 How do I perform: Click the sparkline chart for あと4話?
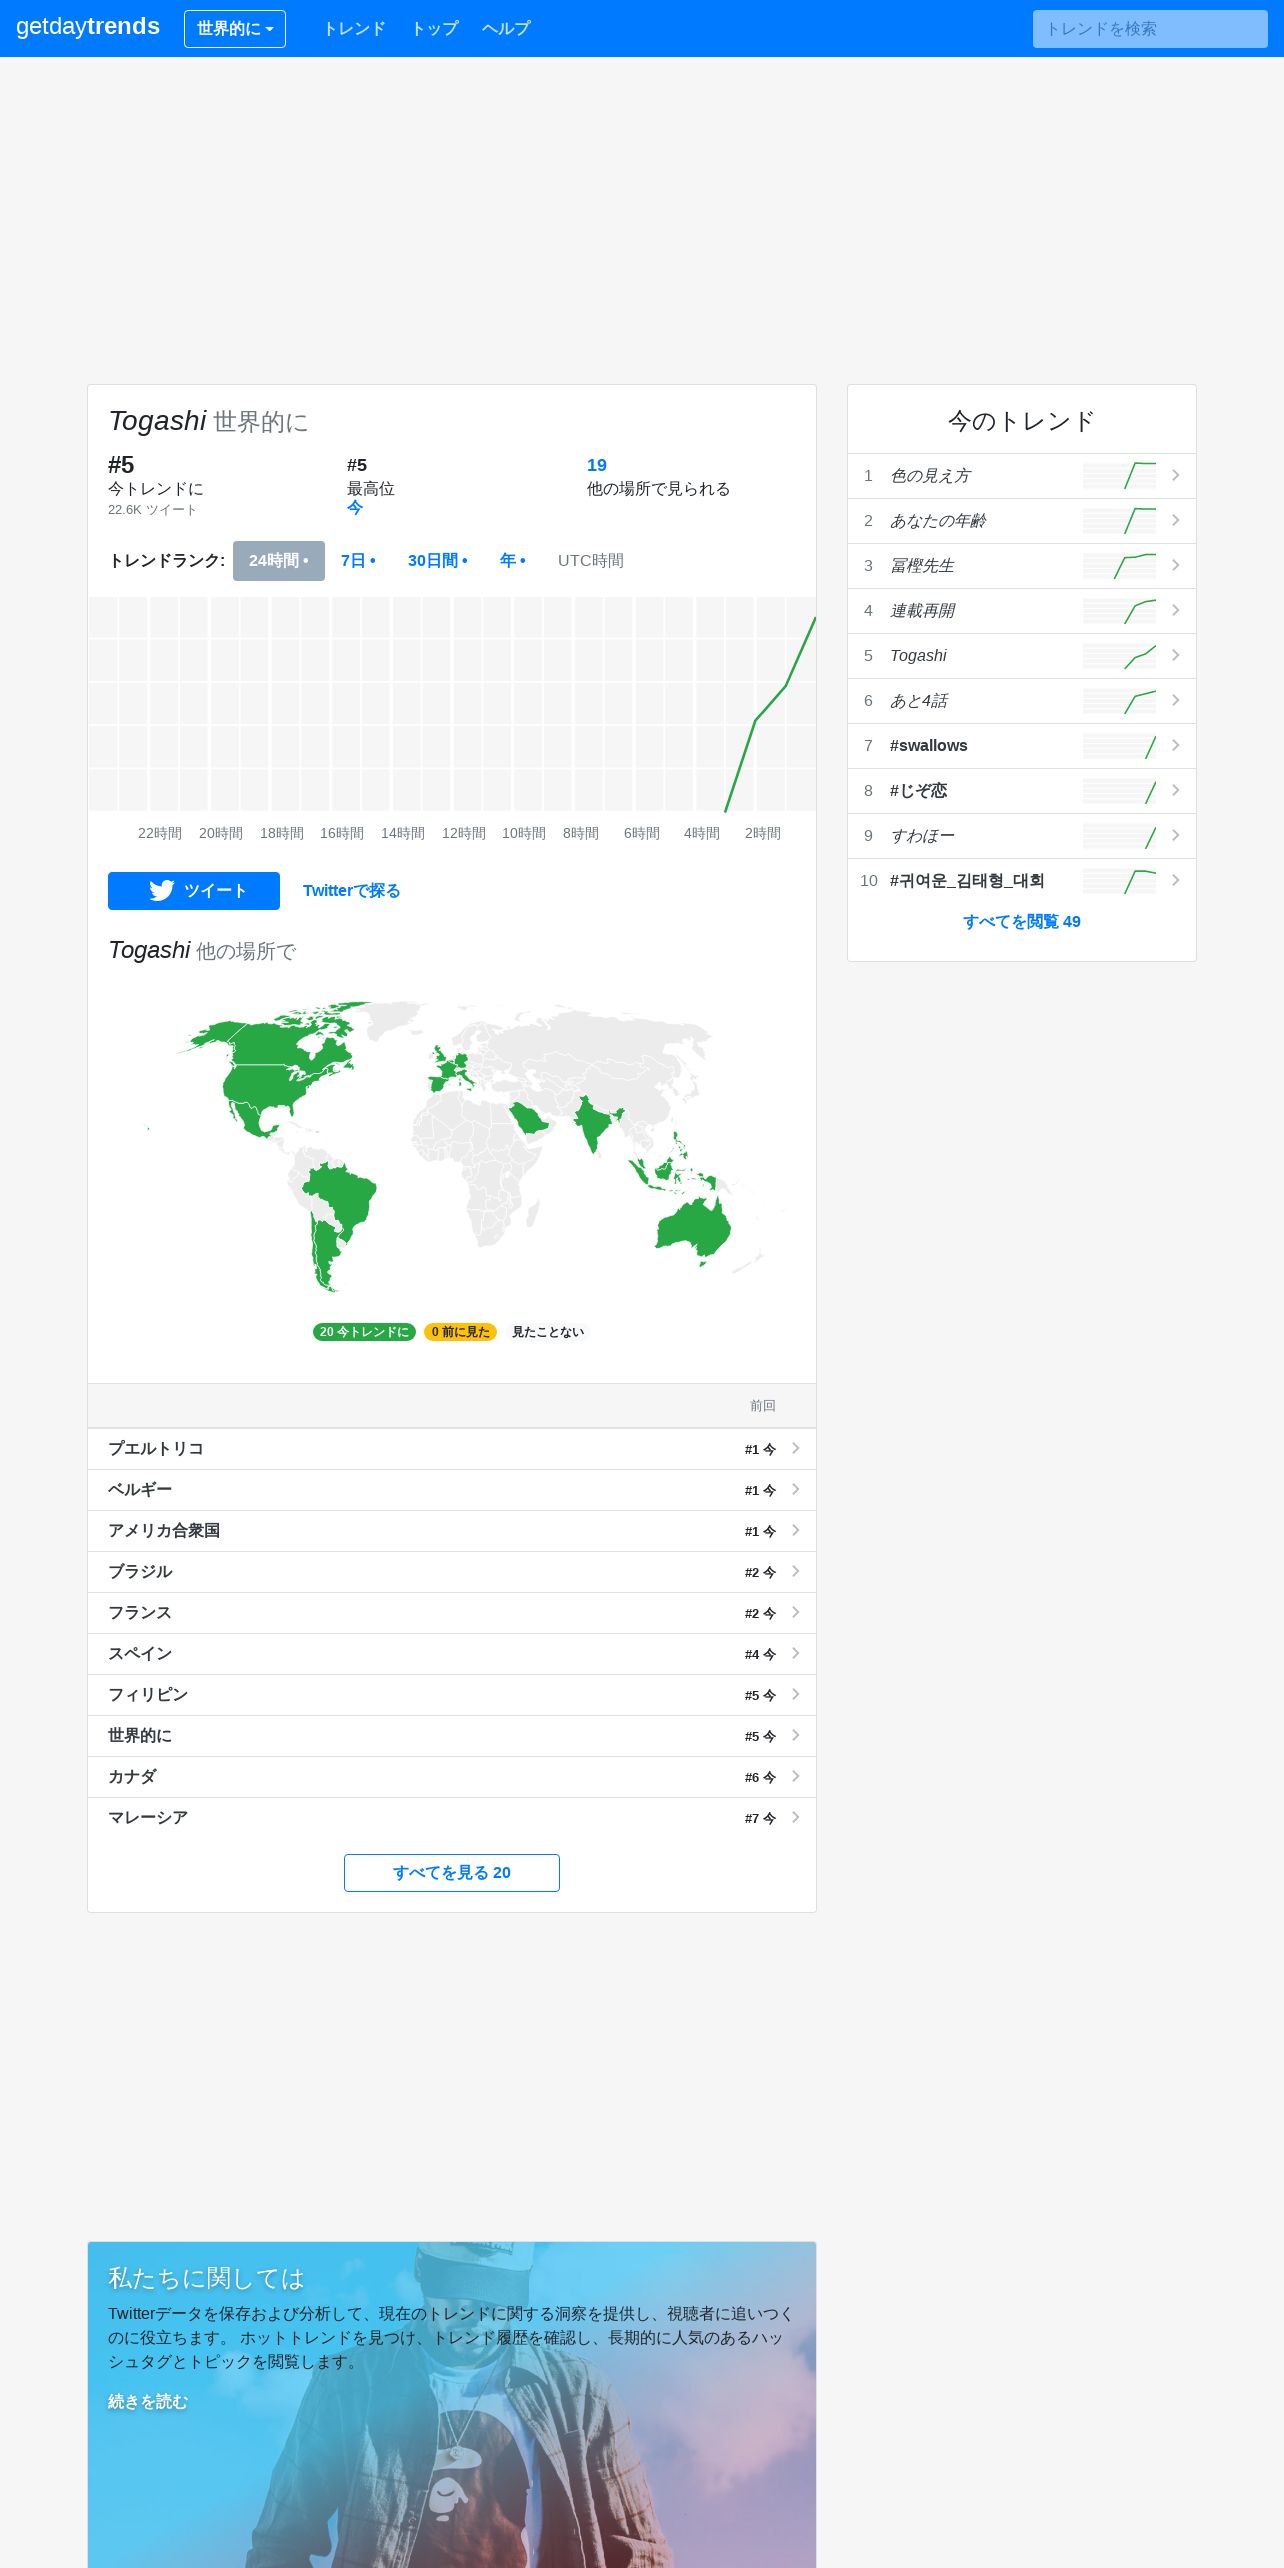tap(1119, 701)
